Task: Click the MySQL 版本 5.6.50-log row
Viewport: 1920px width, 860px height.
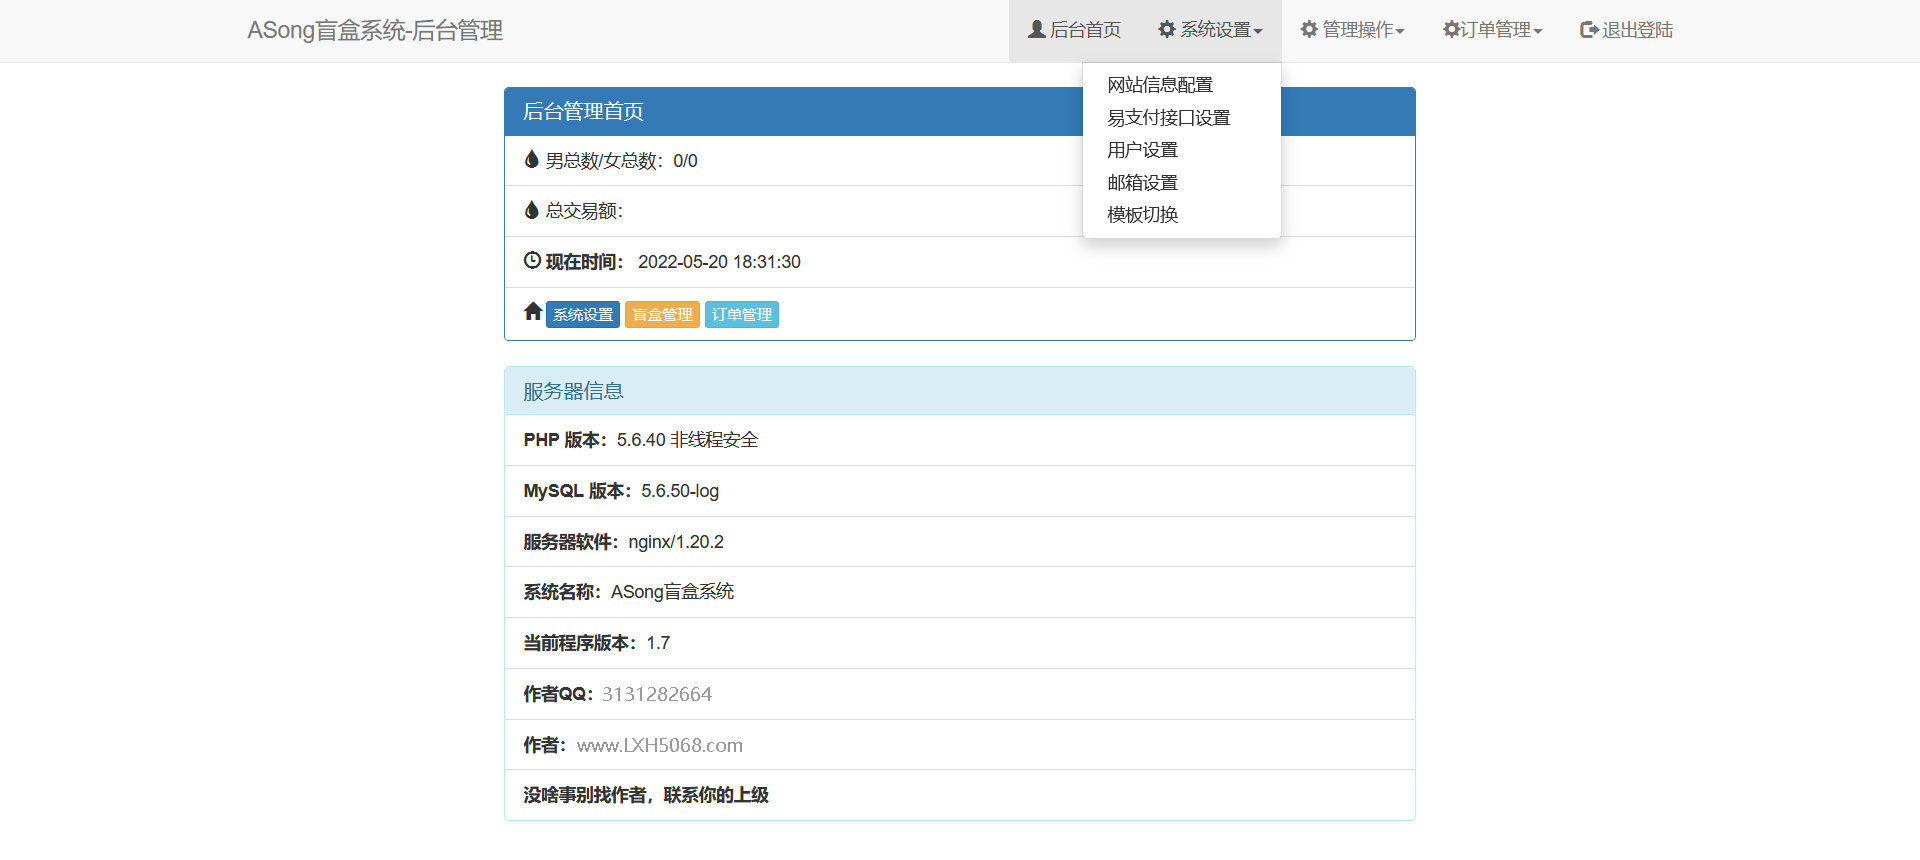Action: coord(960,491)
